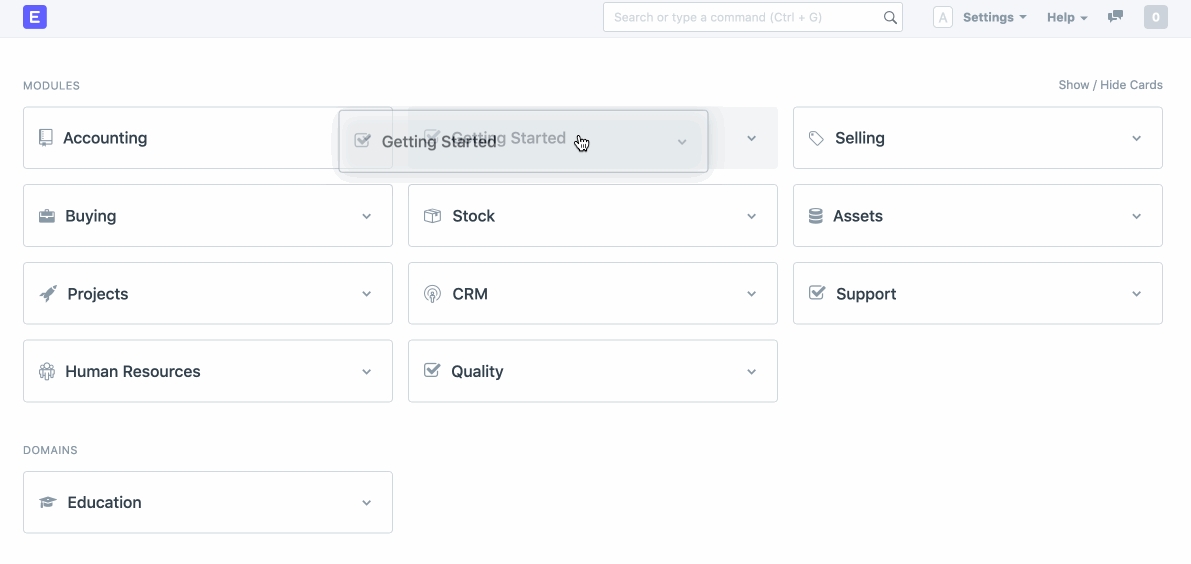Click the Stock box icon
Image resolution: width=1191 pixels, height=564 pixels.
point(432,216)
